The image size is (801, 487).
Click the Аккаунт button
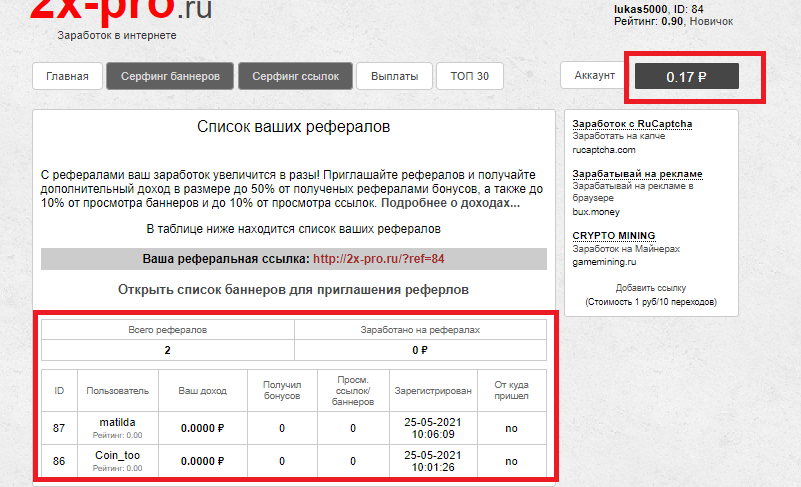click(x=594, y=76)
